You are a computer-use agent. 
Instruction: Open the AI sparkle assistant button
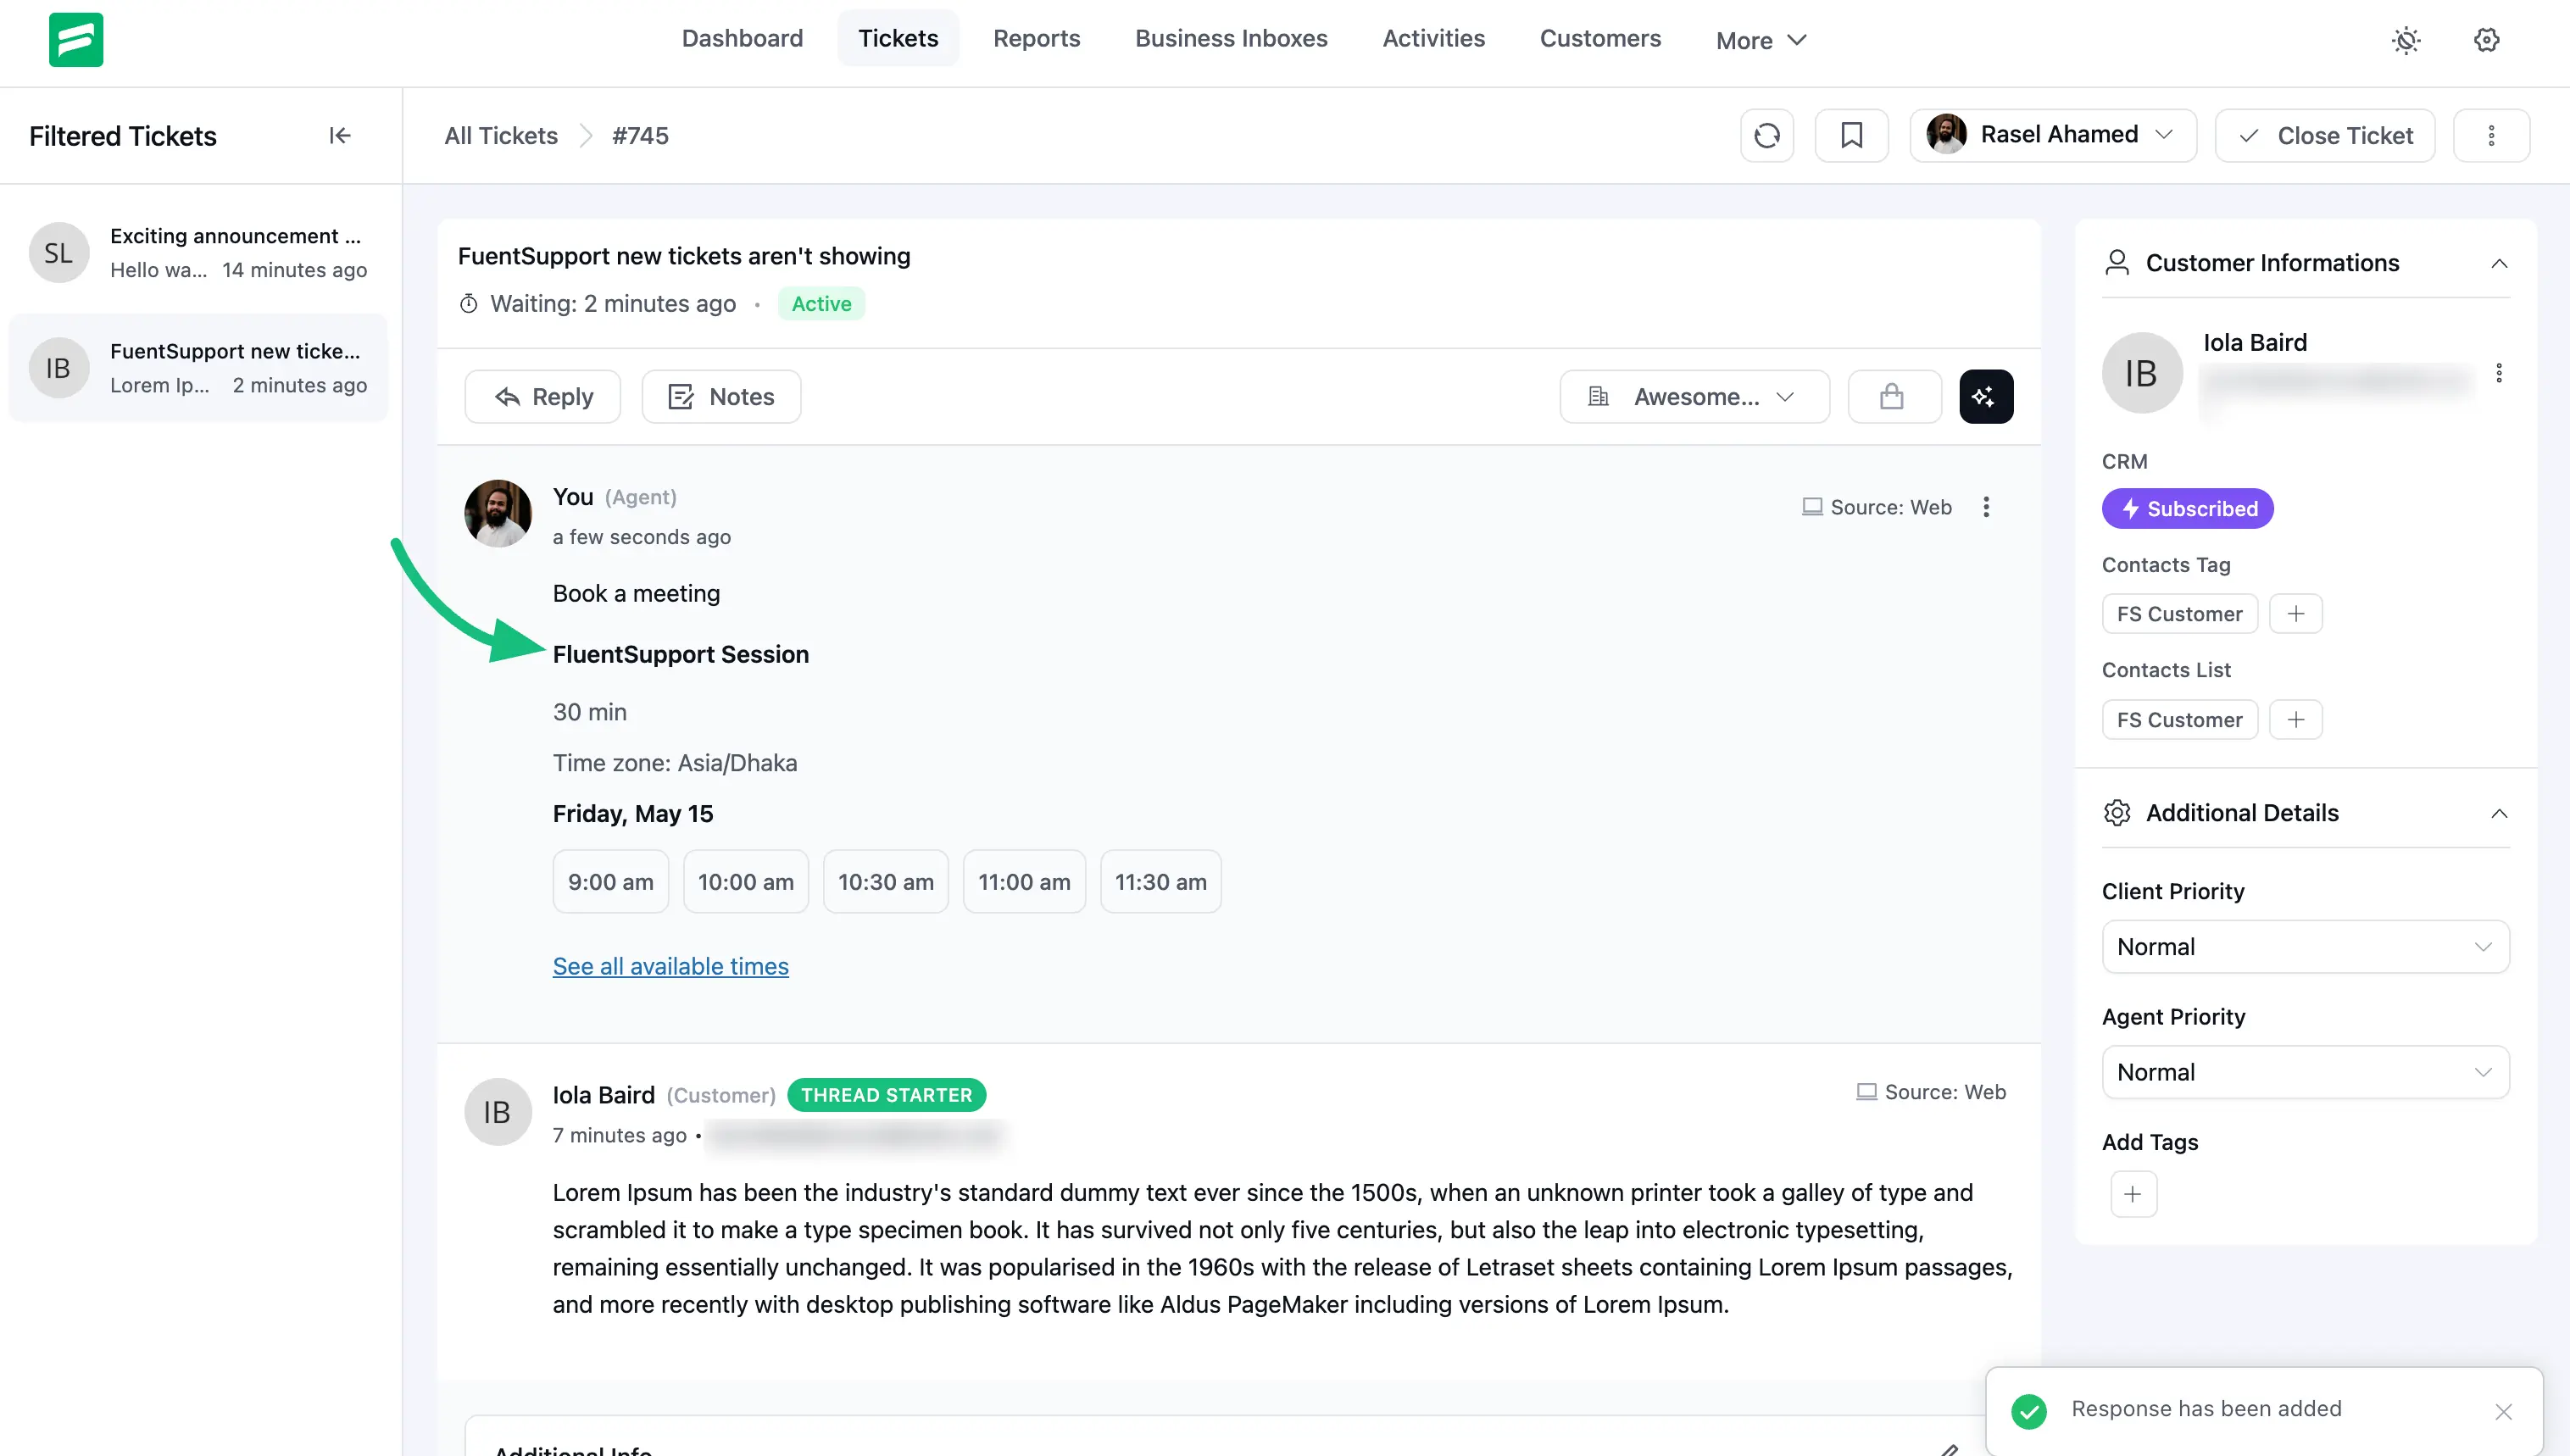[1986, 397]
